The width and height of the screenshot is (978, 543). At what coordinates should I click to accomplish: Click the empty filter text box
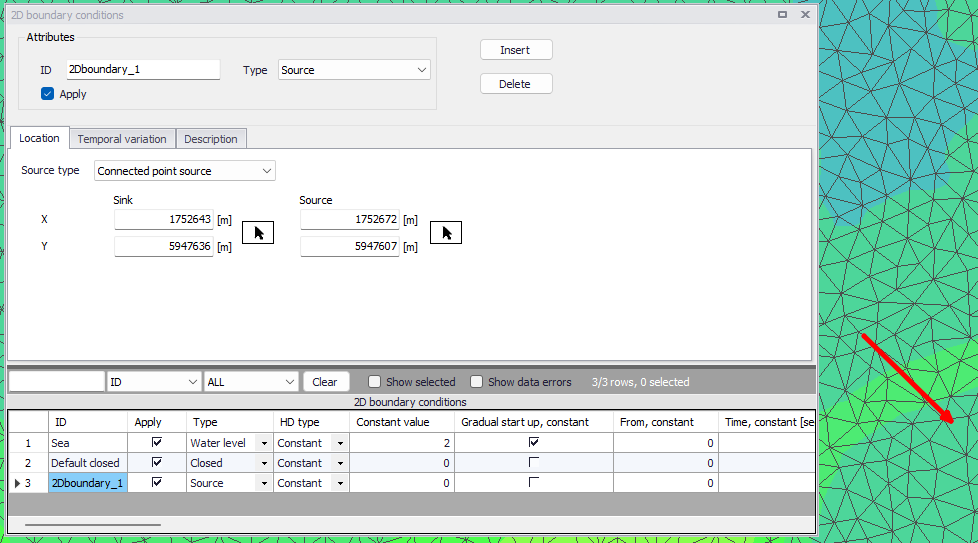tap(57, 382)
